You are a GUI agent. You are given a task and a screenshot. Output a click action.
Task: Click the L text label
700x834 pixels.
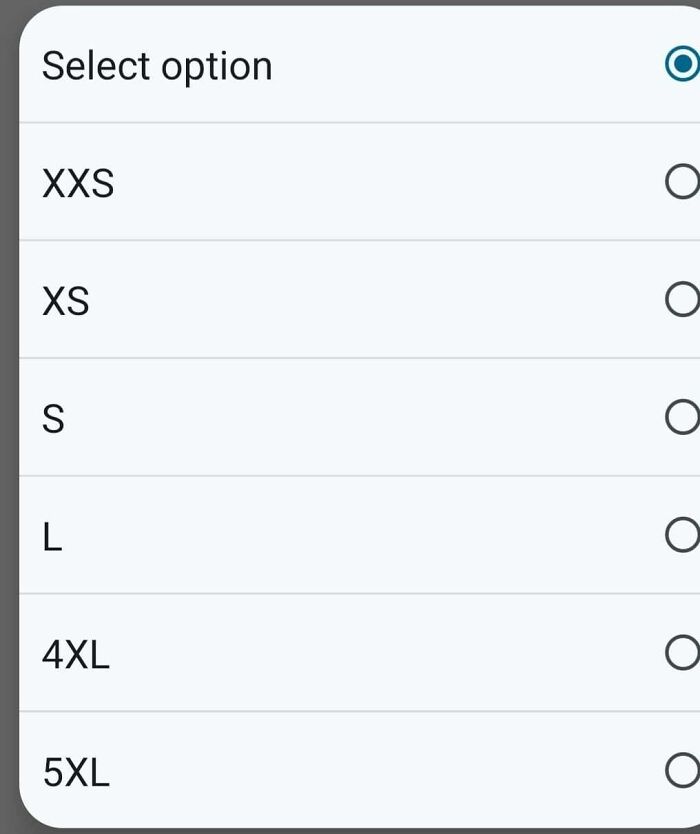coord(51,538)
